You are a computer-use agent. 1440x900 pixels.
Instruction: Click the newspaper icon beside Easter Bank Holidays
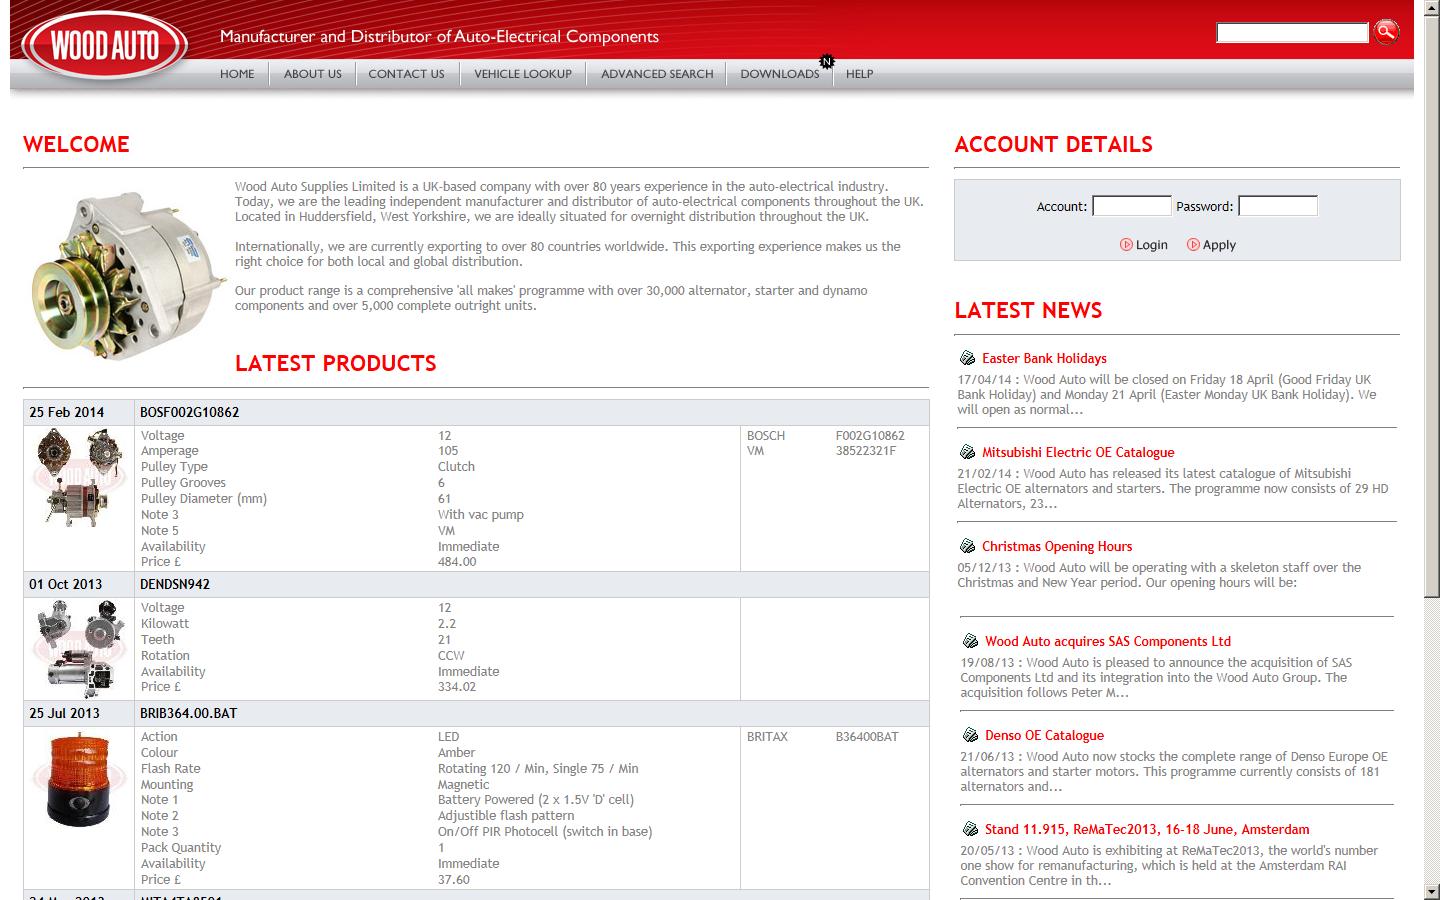coord(966,357)
